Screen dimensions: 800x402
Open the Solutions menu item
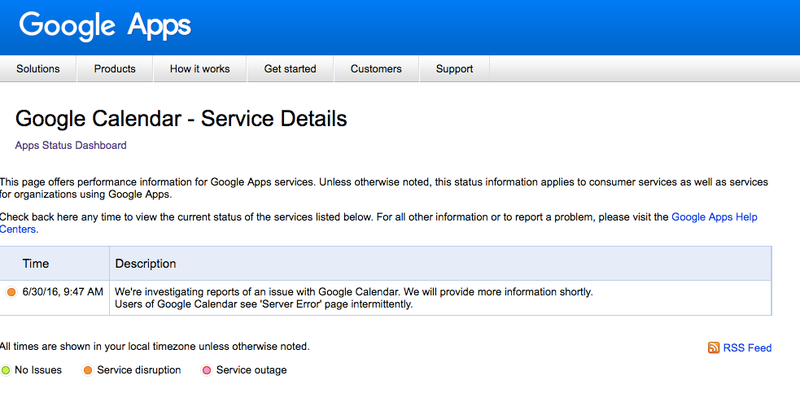pyautogui.click(x=38, y=69)
